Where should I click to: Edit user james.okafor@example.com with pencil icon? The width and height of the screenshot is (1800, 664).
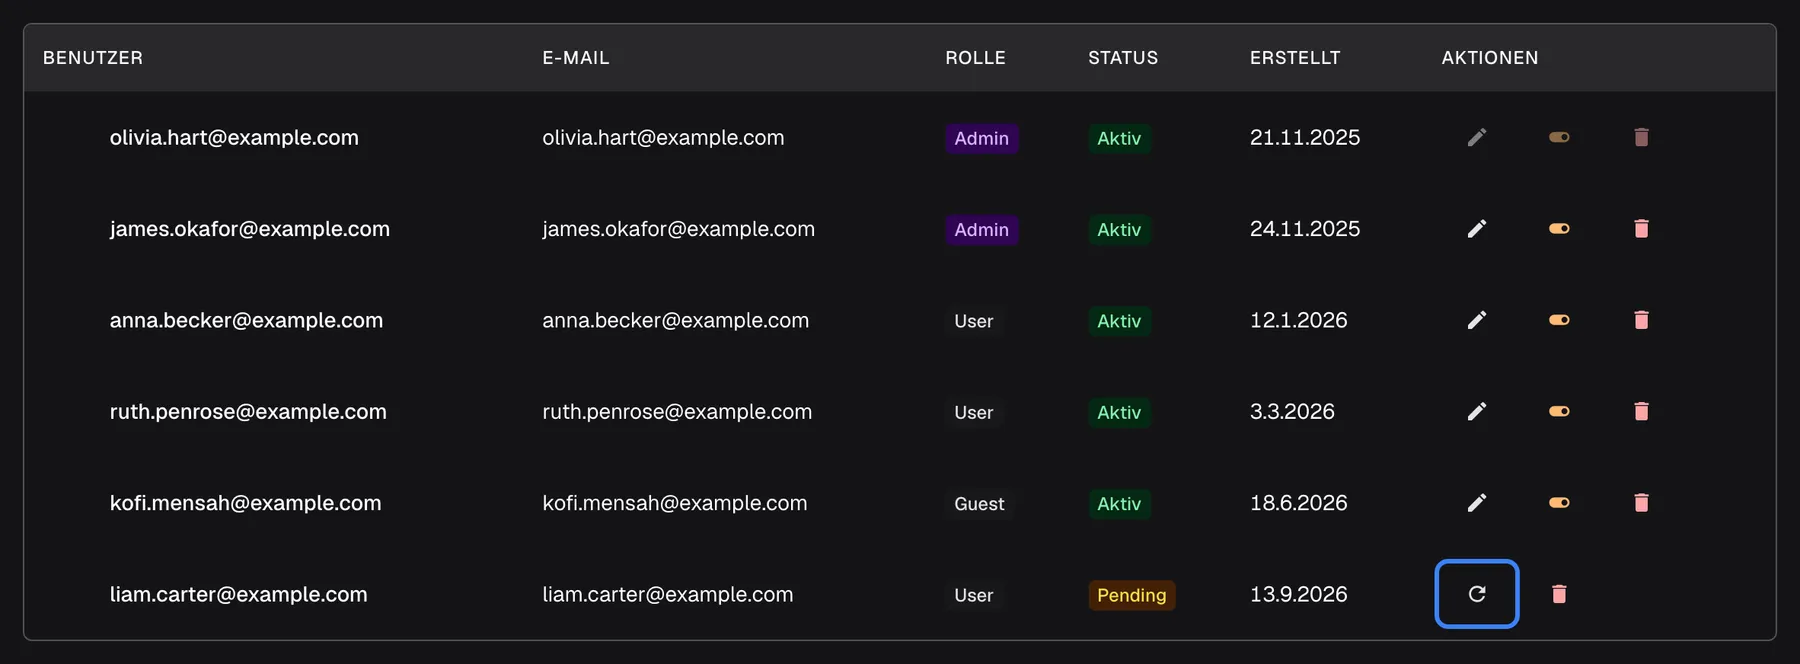(x=1477, y=229)
